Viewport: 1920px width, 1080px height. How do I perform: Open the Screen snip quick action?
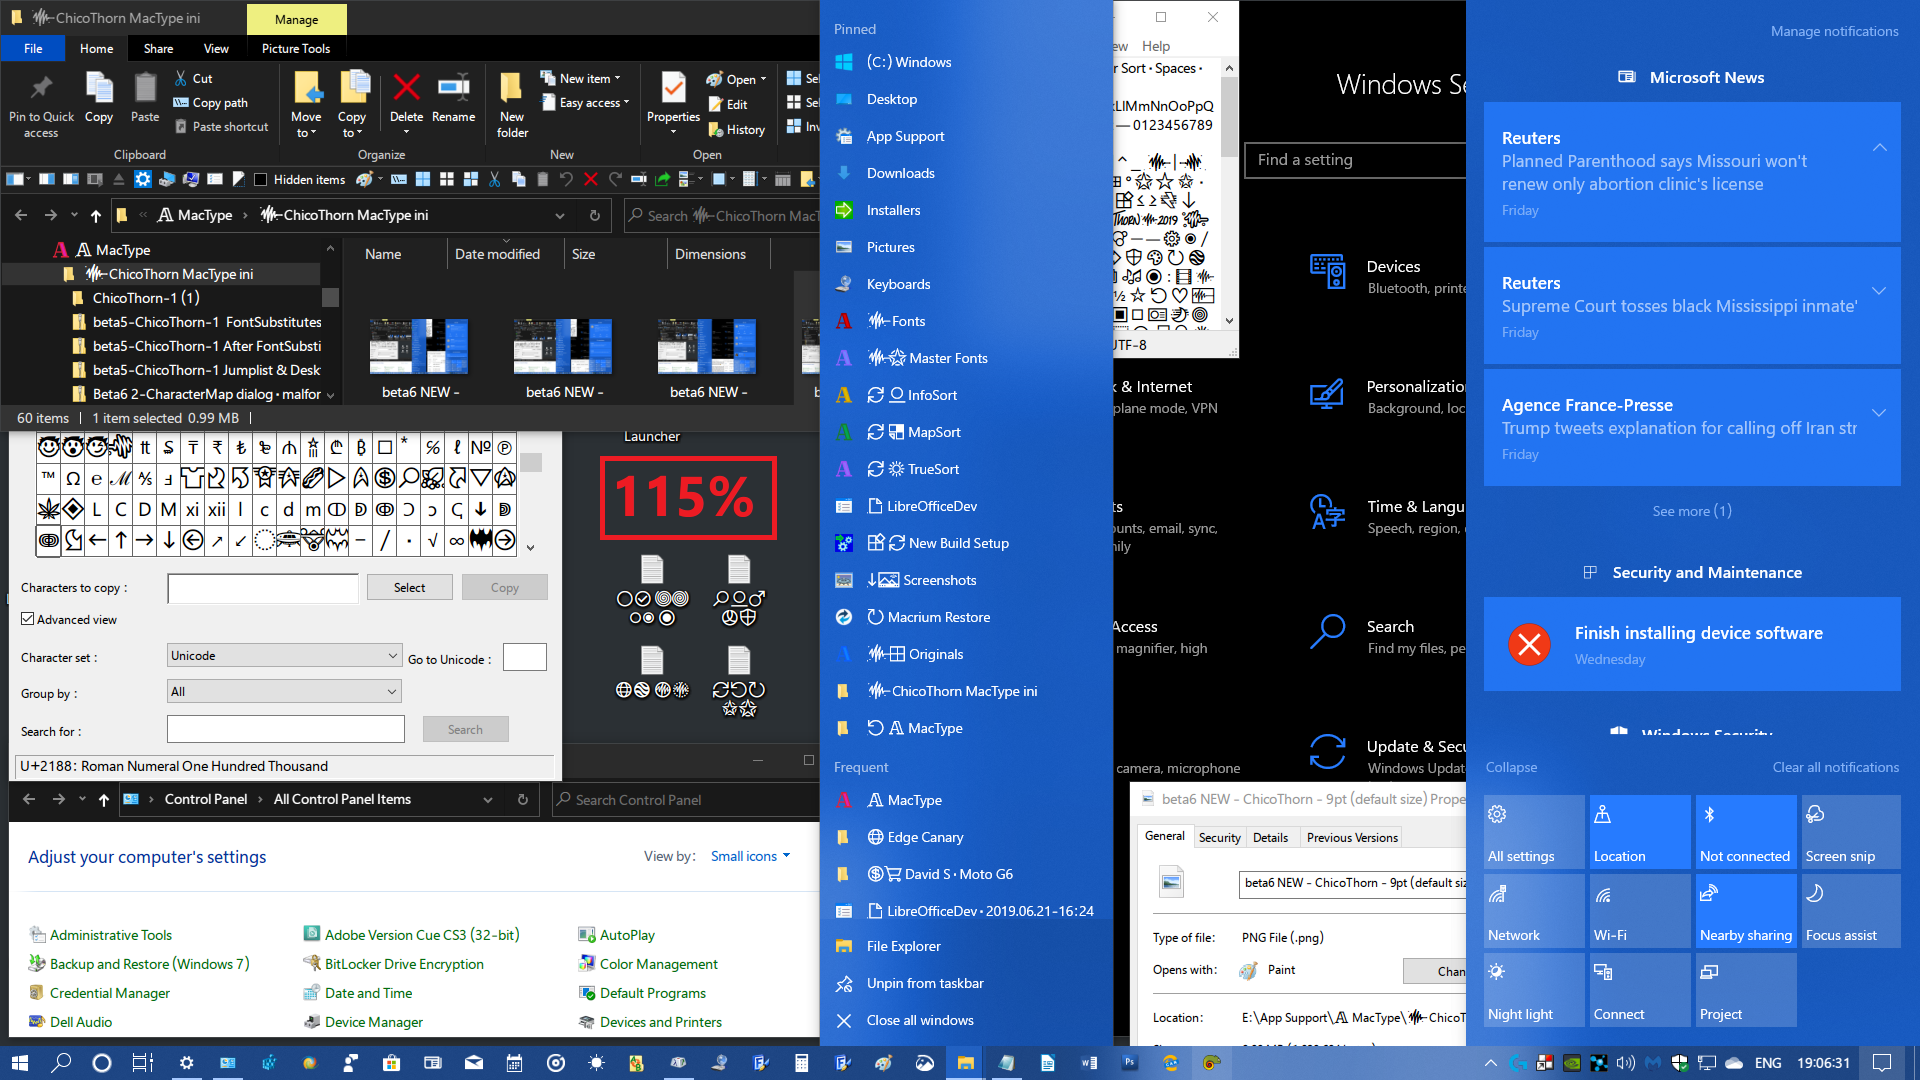pos(1850,832)
